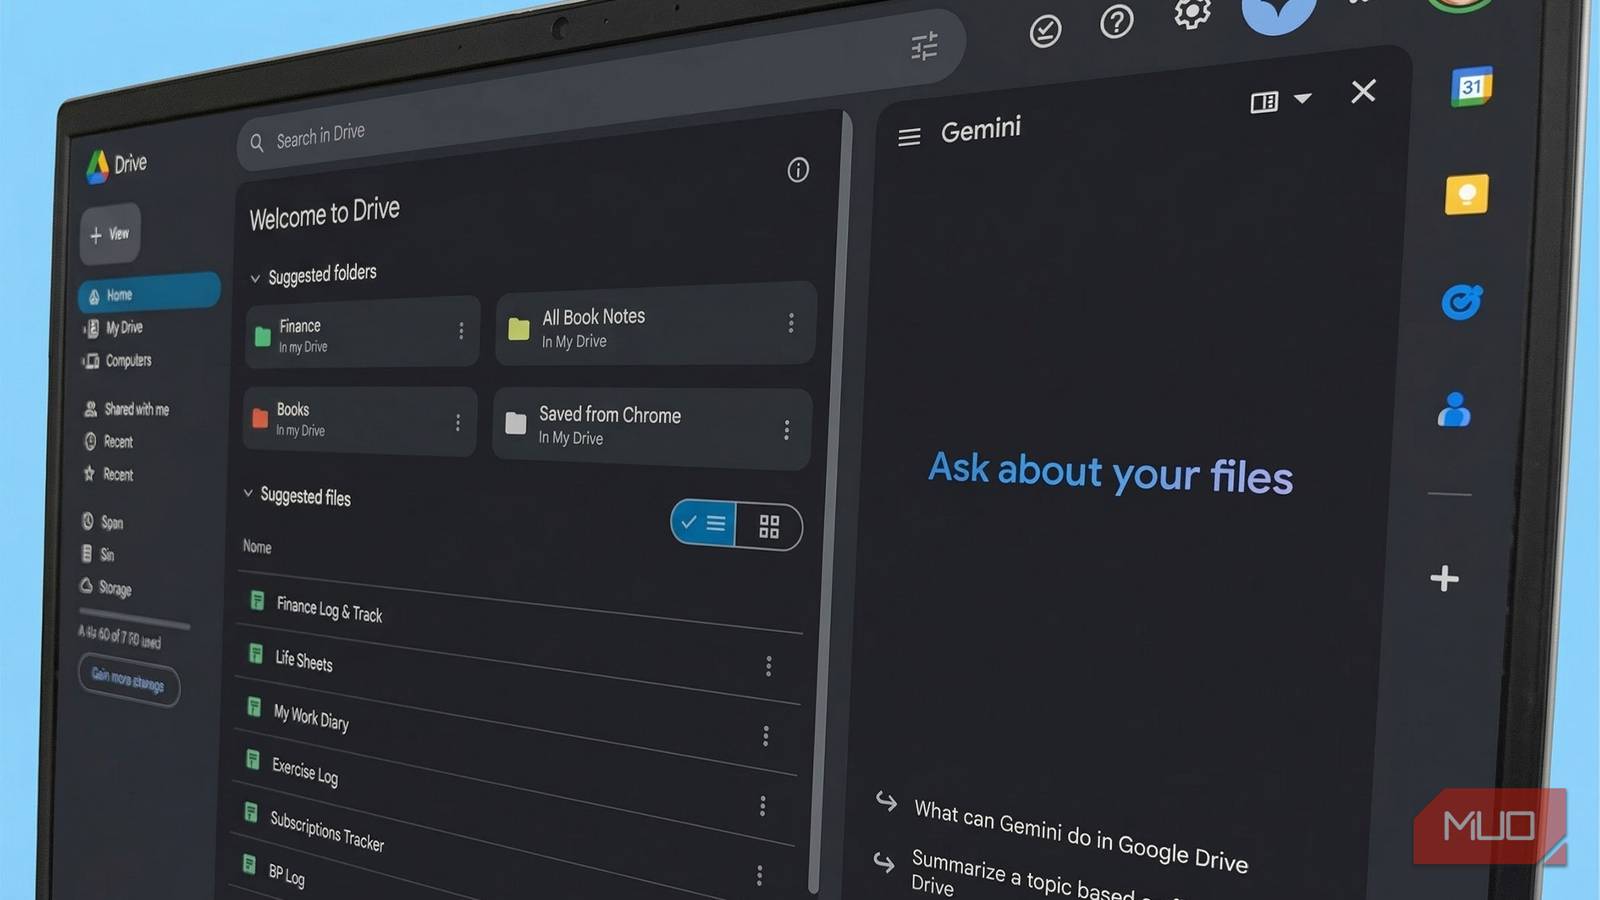Click the Sheets icon beside BP Log

pyautogui.click(x=249, y=865)
